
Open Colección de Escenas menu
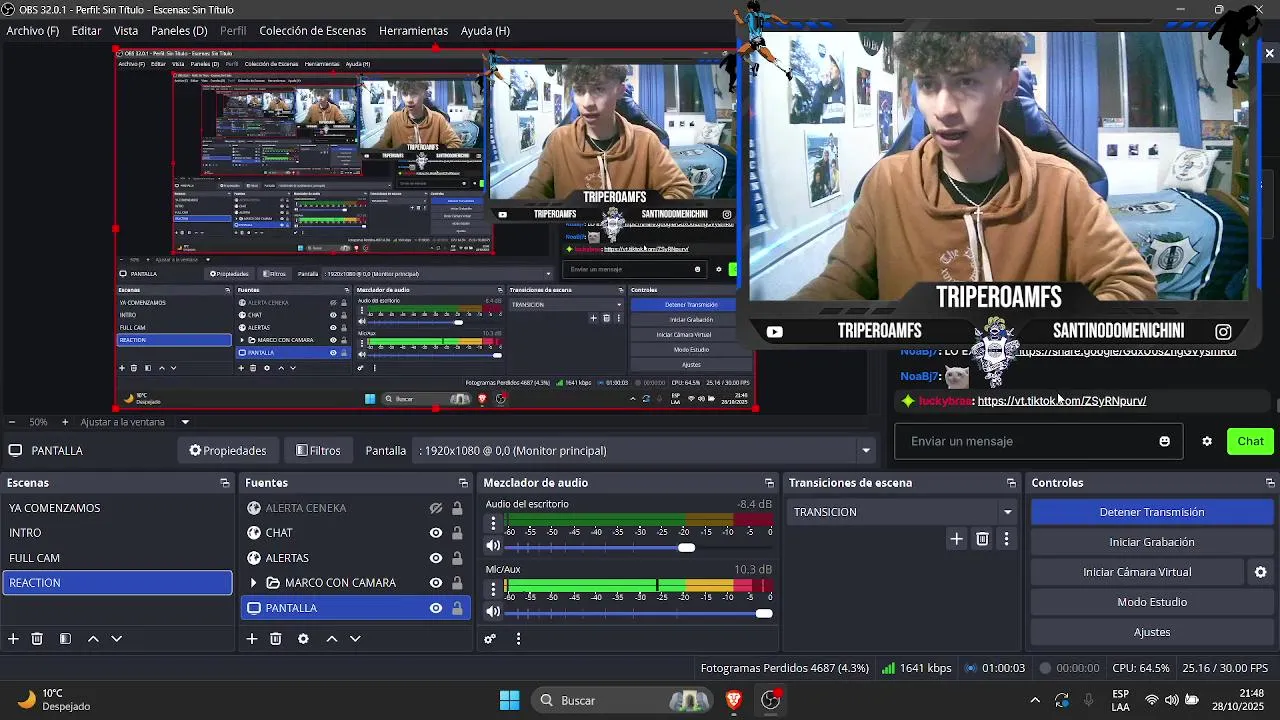pos(312,31)
